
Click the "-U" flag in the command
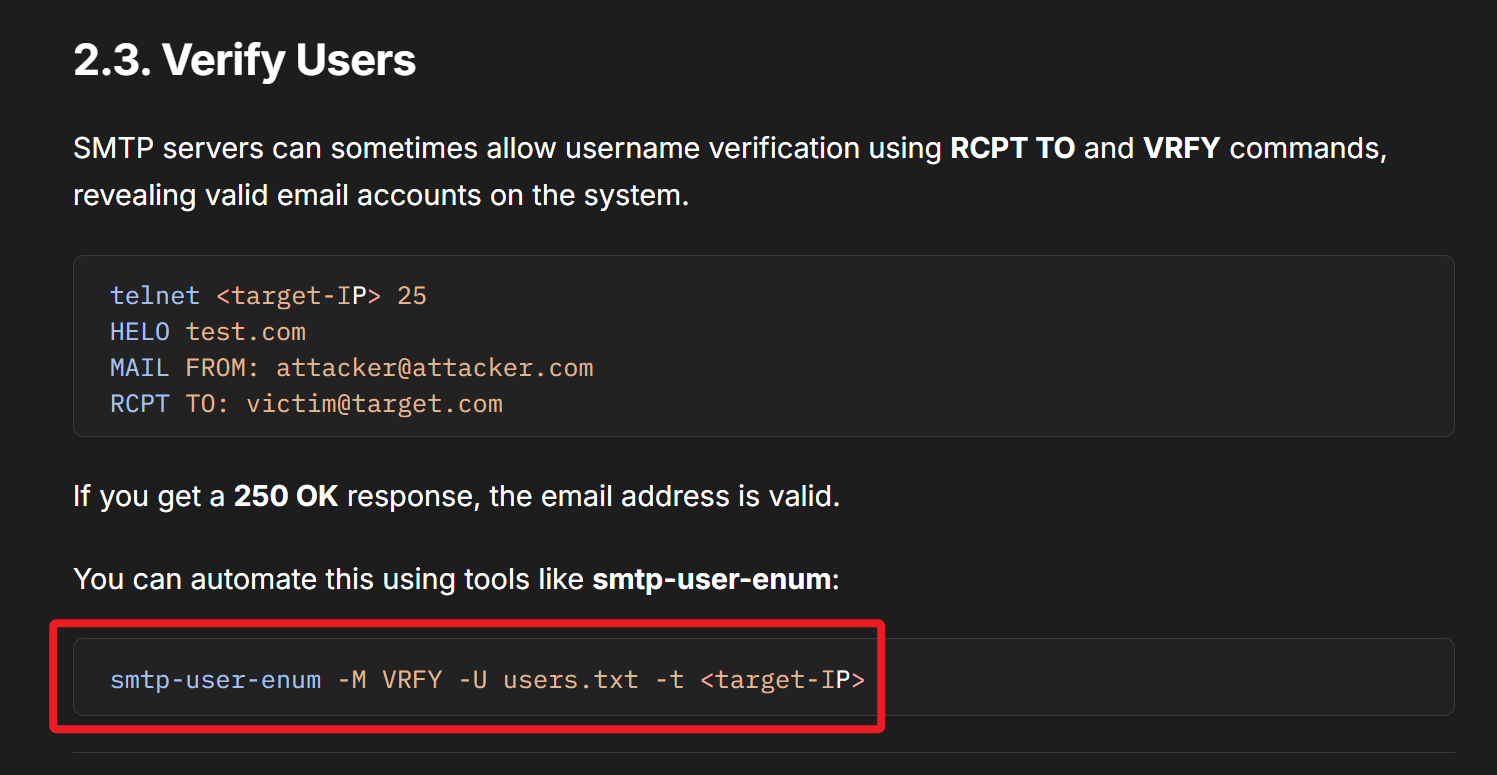click(472, 680)
